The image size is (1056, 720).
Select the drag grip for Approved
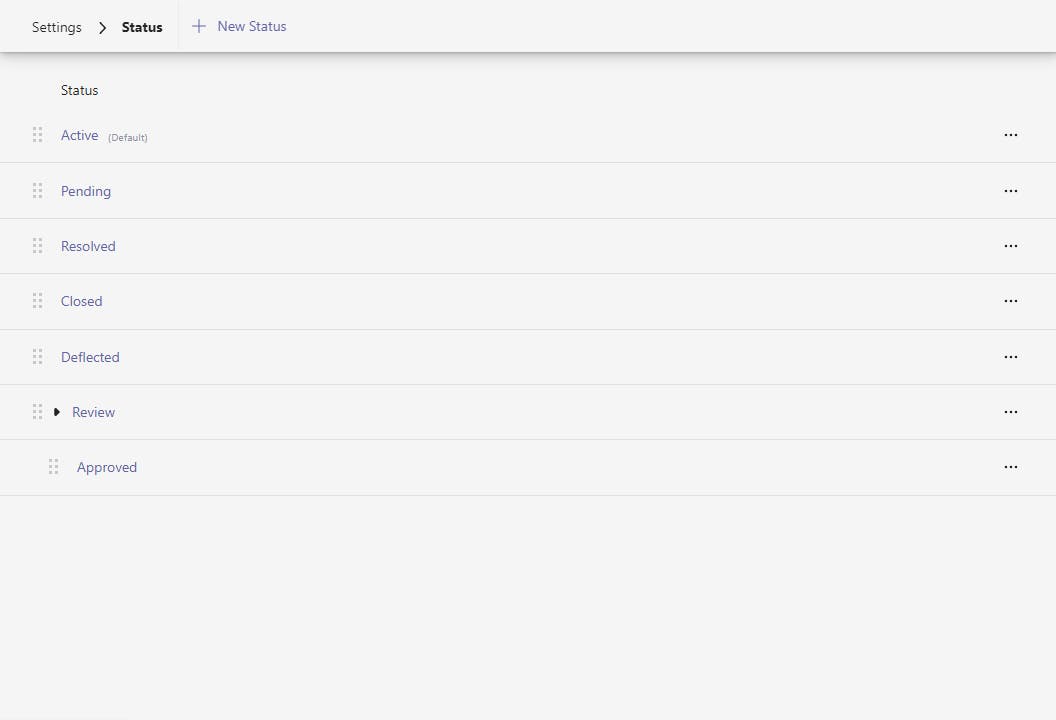click(x=54, y=467)
